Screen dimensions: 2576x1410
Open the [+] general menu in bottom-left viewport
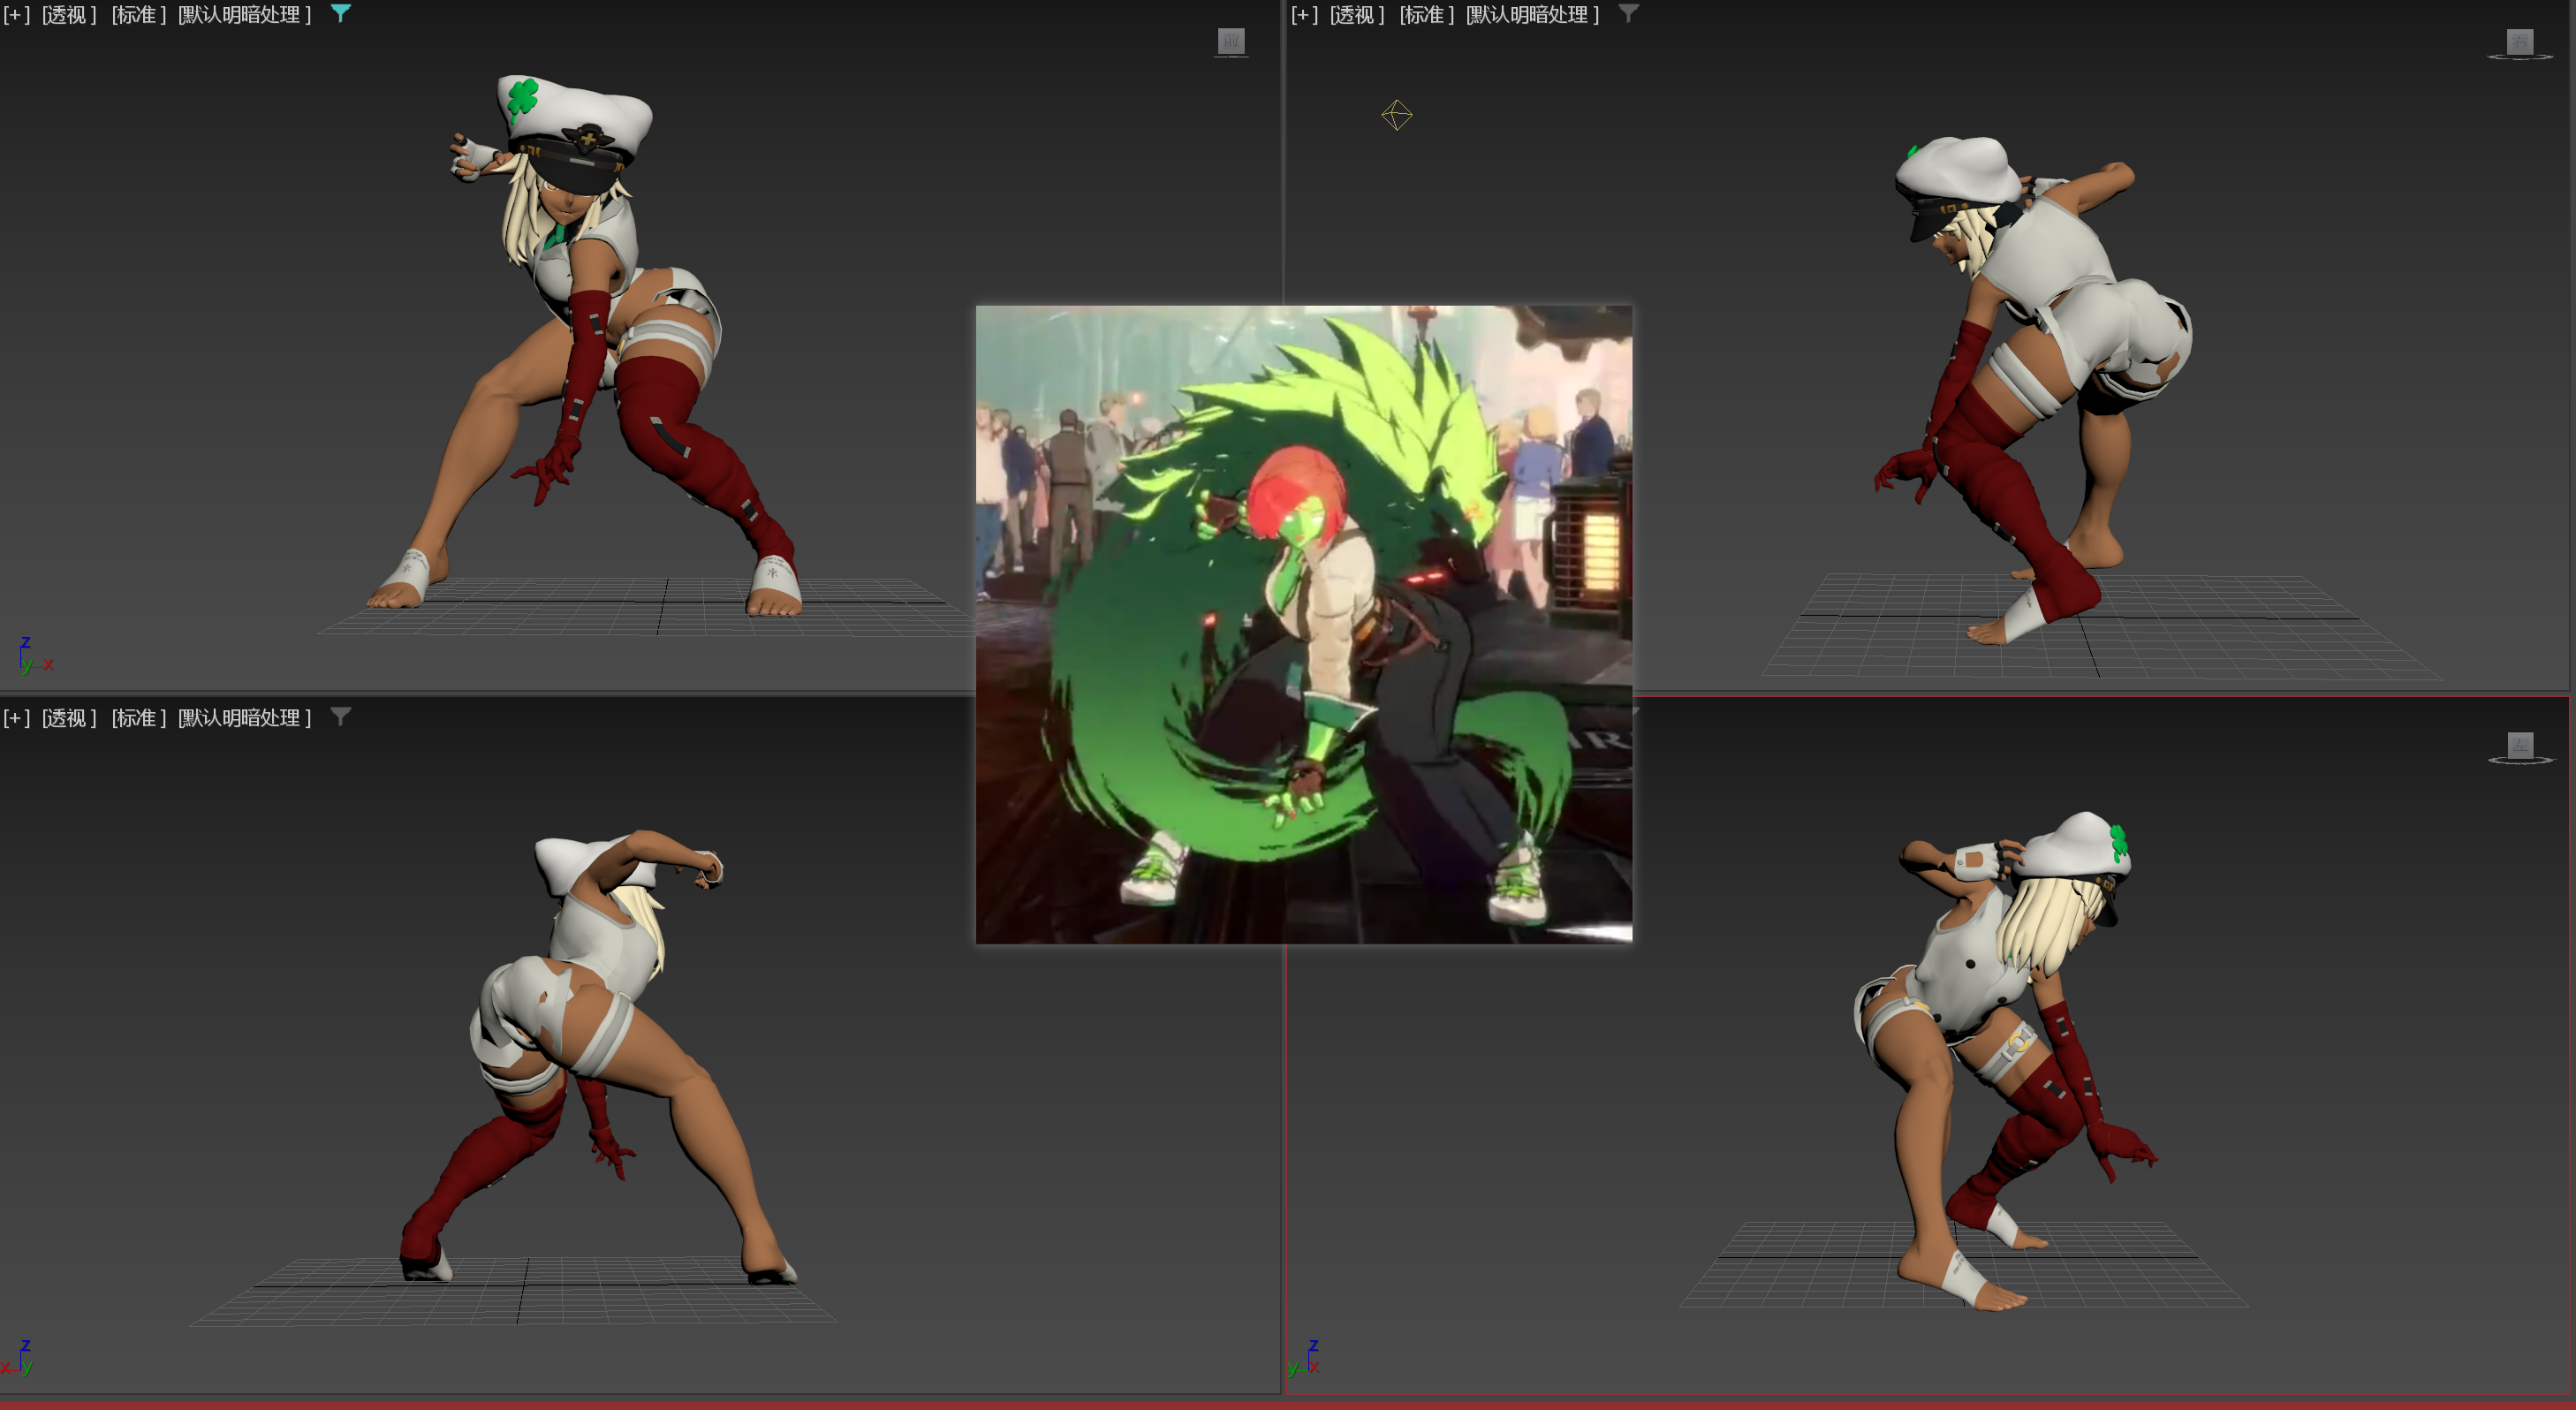point(16,718)
